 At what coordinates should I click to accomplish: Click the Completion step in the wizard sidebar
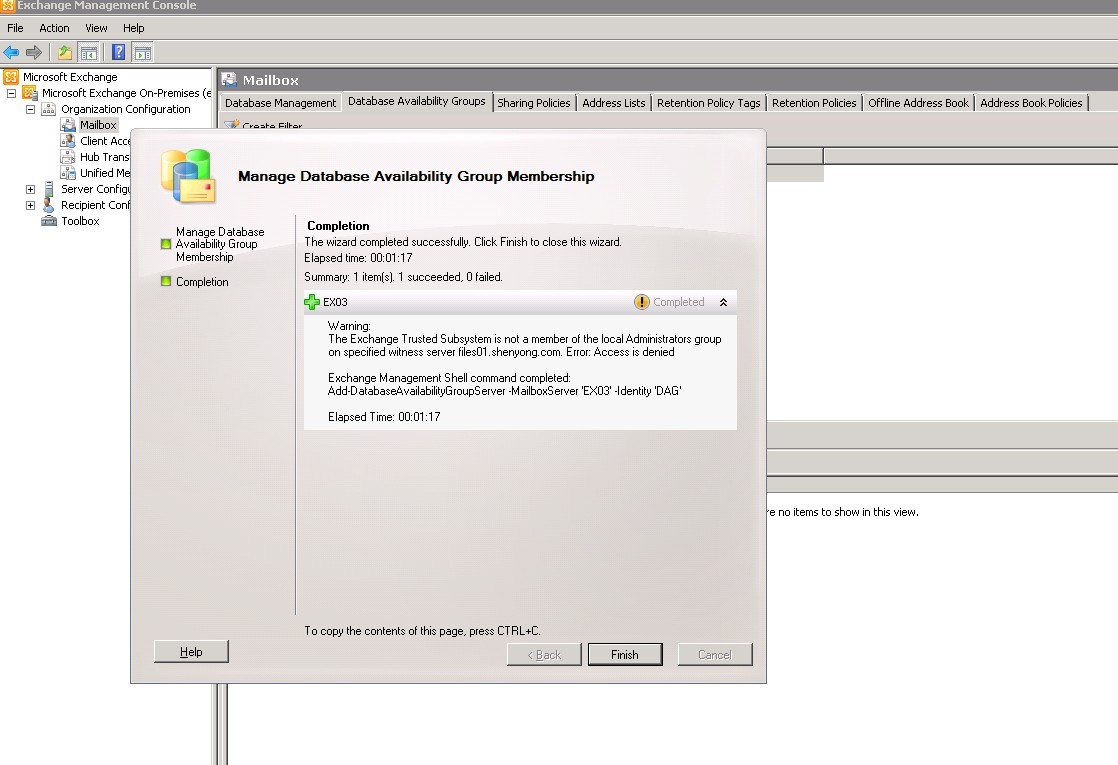[x=202, y=282]
